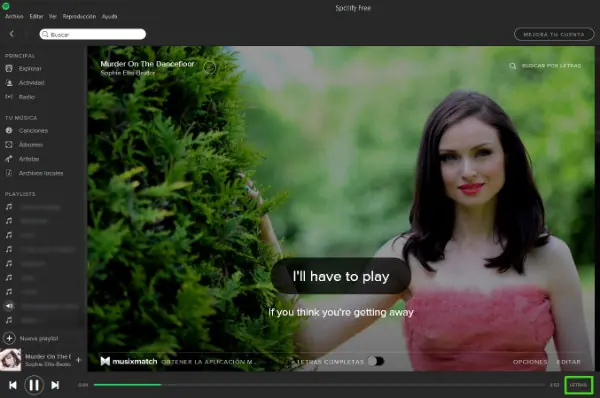Open Radio in the sidebar

pyautogui.click(x=20, y=97)
